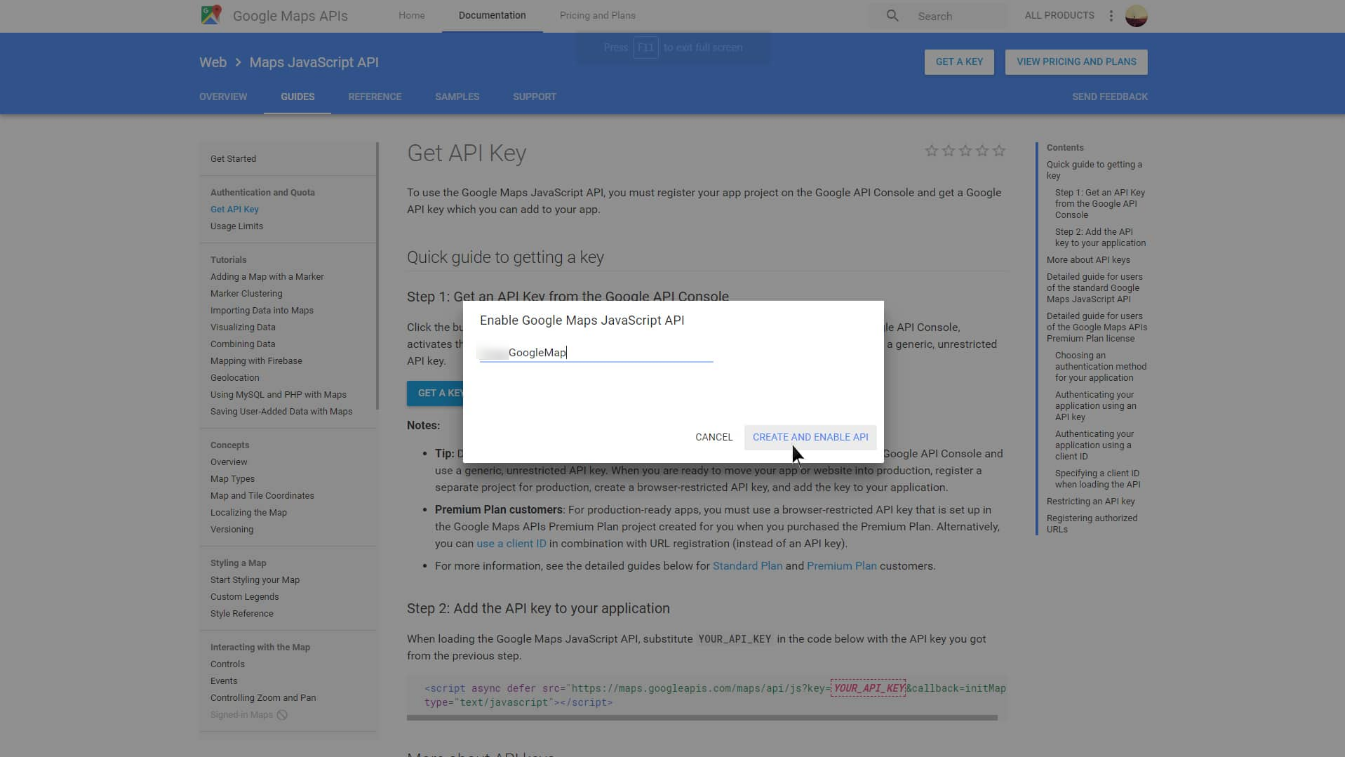Screen dimensions: 1345x757
Task: Open Mapping with Firebase tutorial
Action: [x=256, y=361]
